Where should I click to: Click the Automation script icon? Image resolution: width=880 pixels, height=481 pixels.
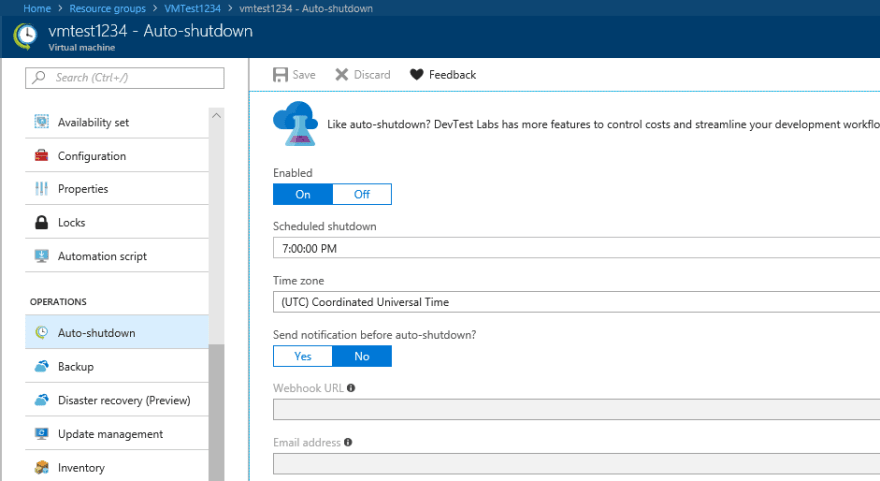pyautogui.click(x=42, y=256)
